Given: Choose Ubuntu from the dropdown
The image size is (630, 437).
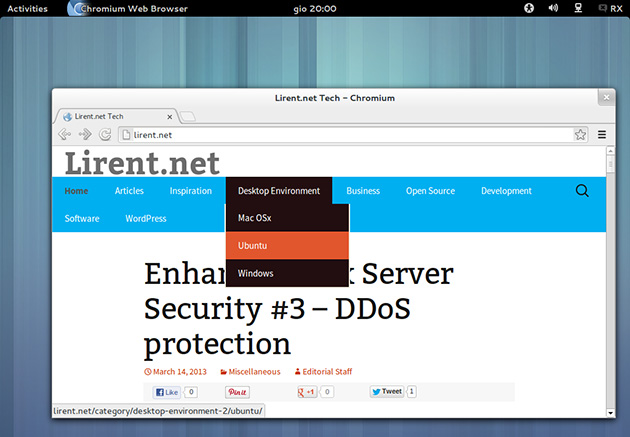Looking at the screenshot, I should (287, 245).
